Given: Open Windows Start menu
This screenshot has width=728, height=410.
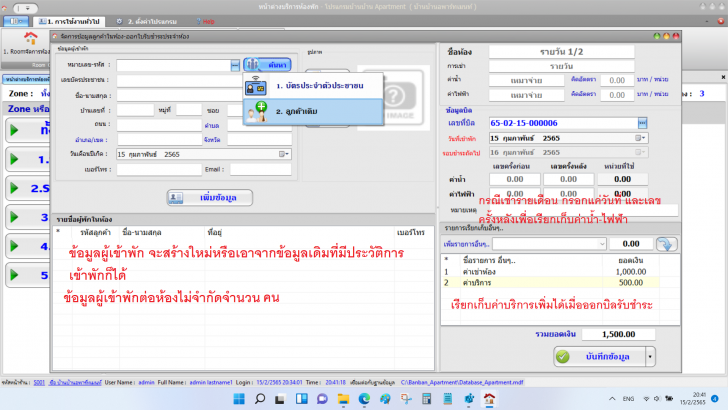Looking at the screenshot, I should click(239, 399).
